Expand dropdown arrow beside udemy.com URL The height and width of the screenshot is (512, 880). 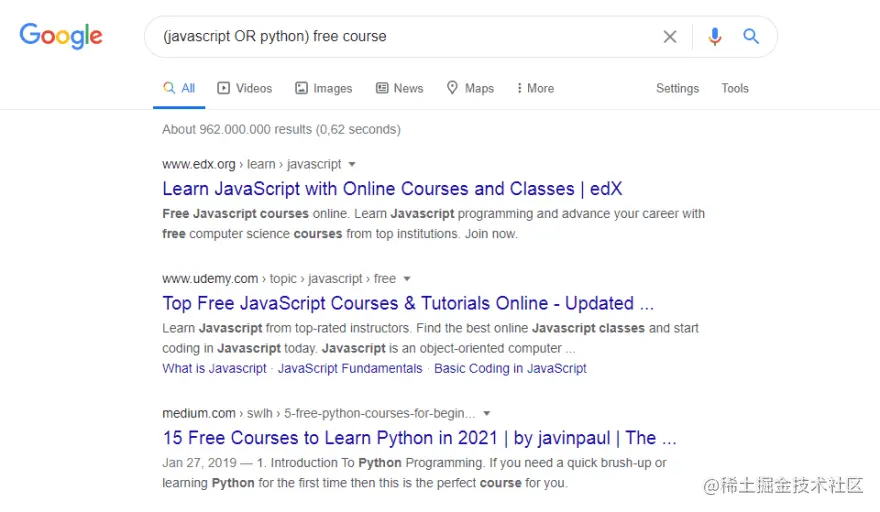(x=407, y=279)
